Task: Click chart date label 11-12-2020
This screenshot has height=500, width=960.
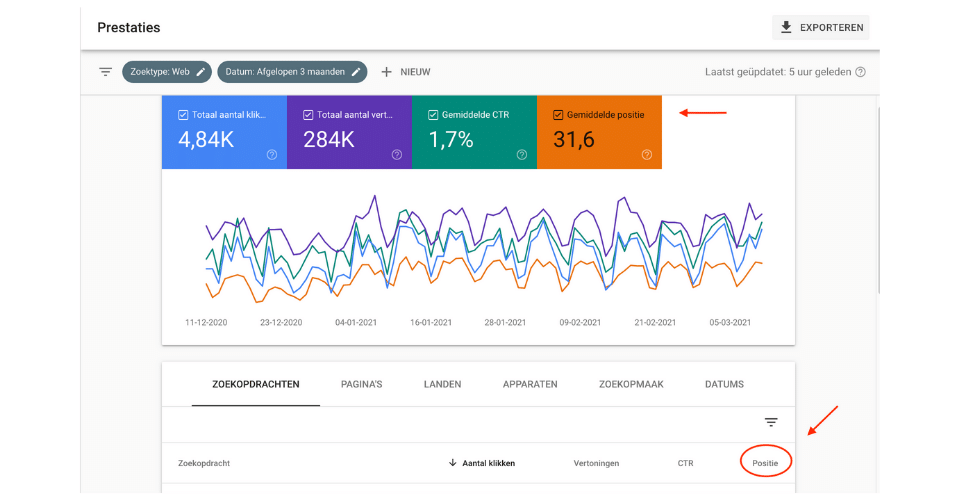Action: tap(206, 323)
